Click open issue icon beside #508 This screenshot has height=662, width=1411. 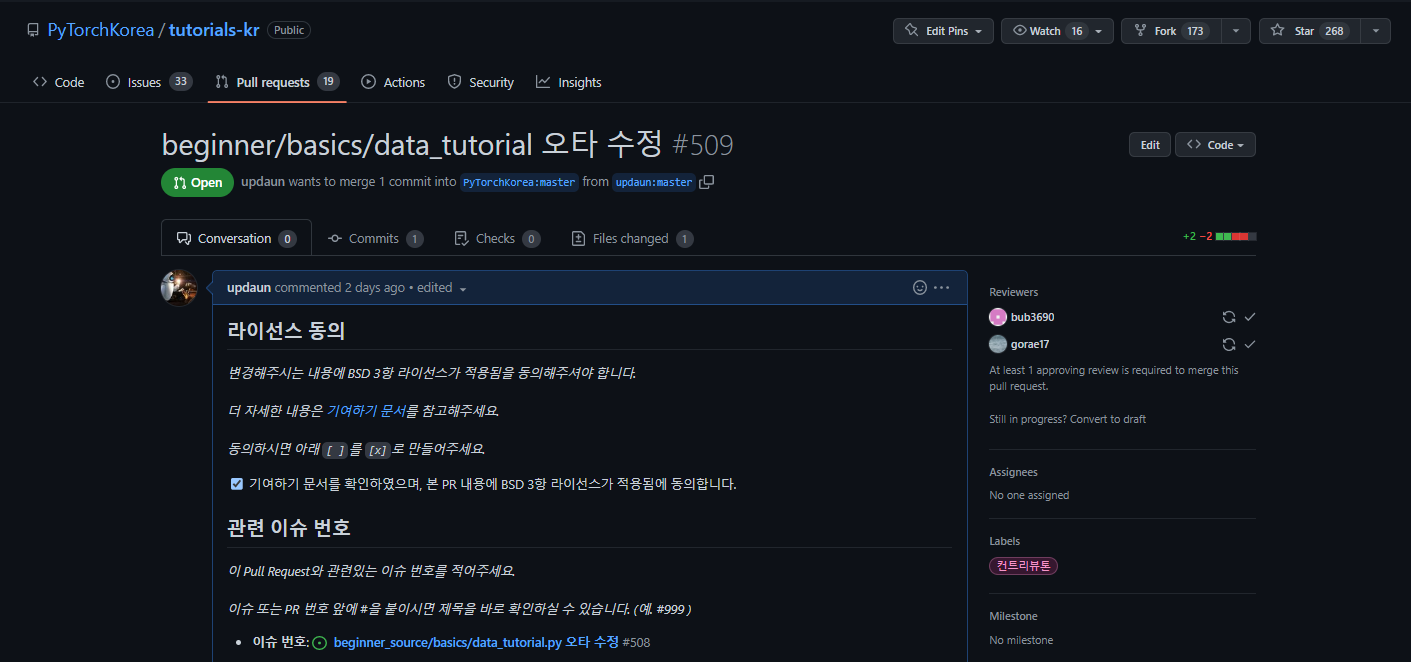320,643
